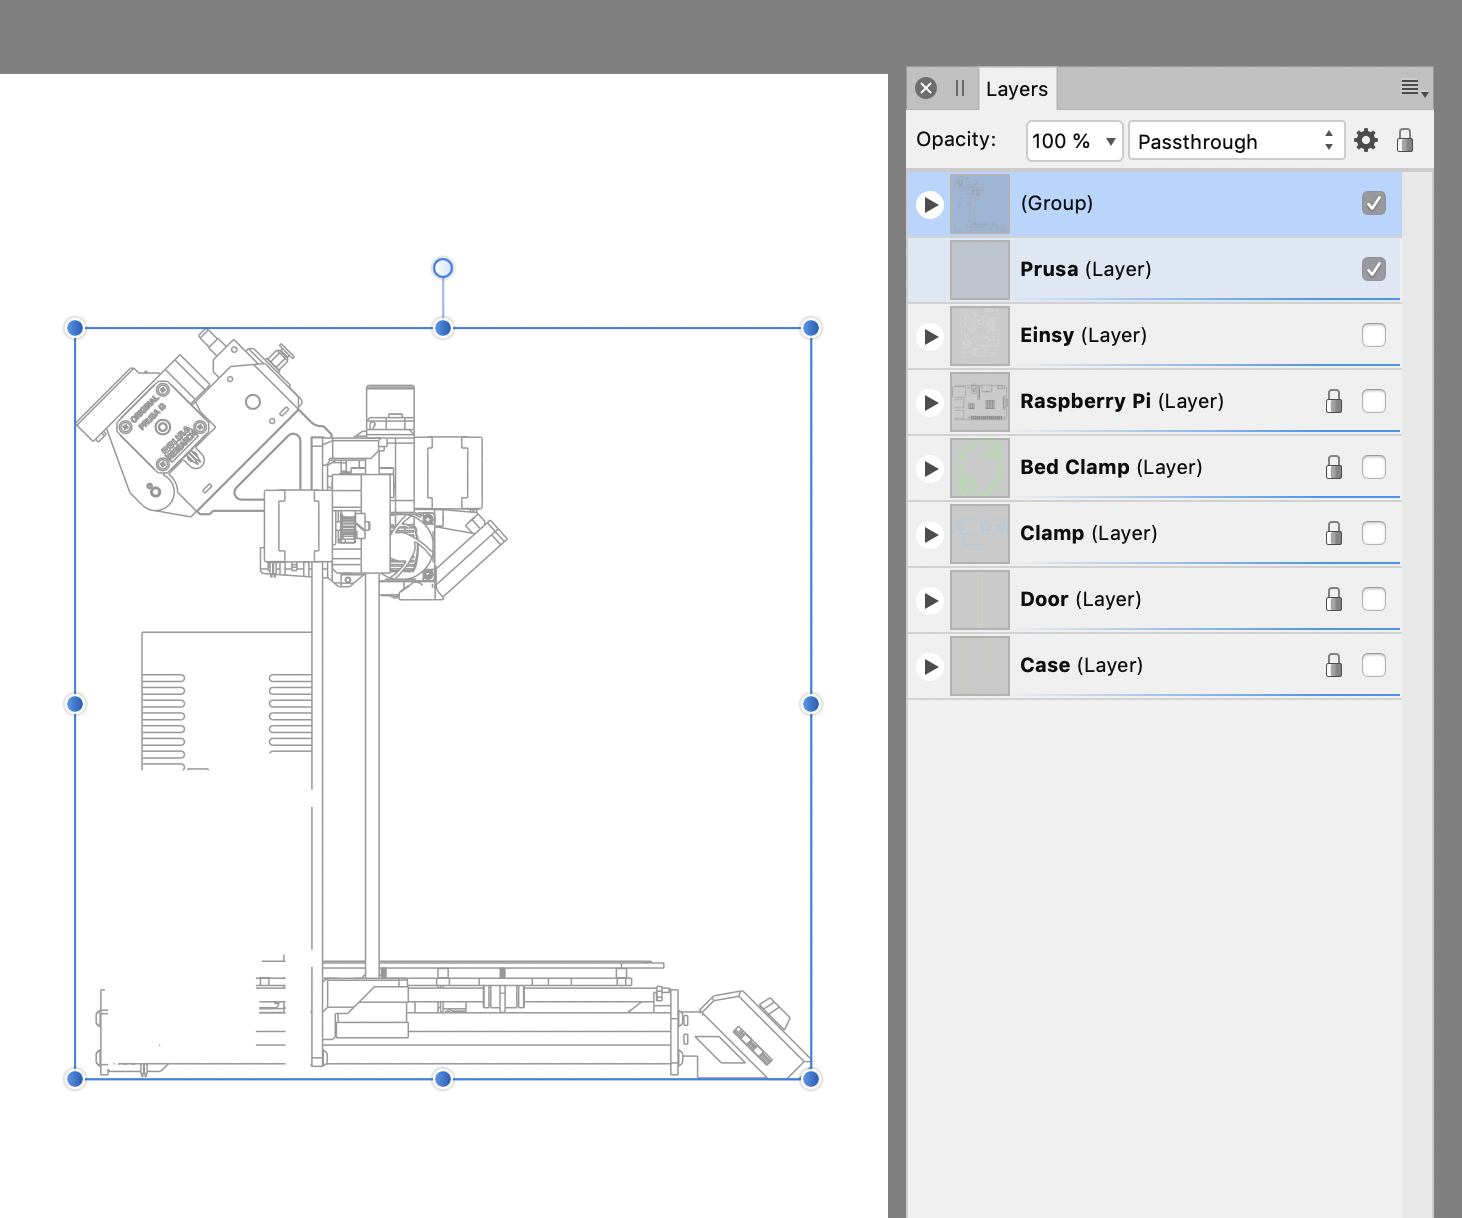This screenshot has height=1218, width=1462.
Task: Open the opacity percentage dropdown arrow
Action: point(1110,141)
